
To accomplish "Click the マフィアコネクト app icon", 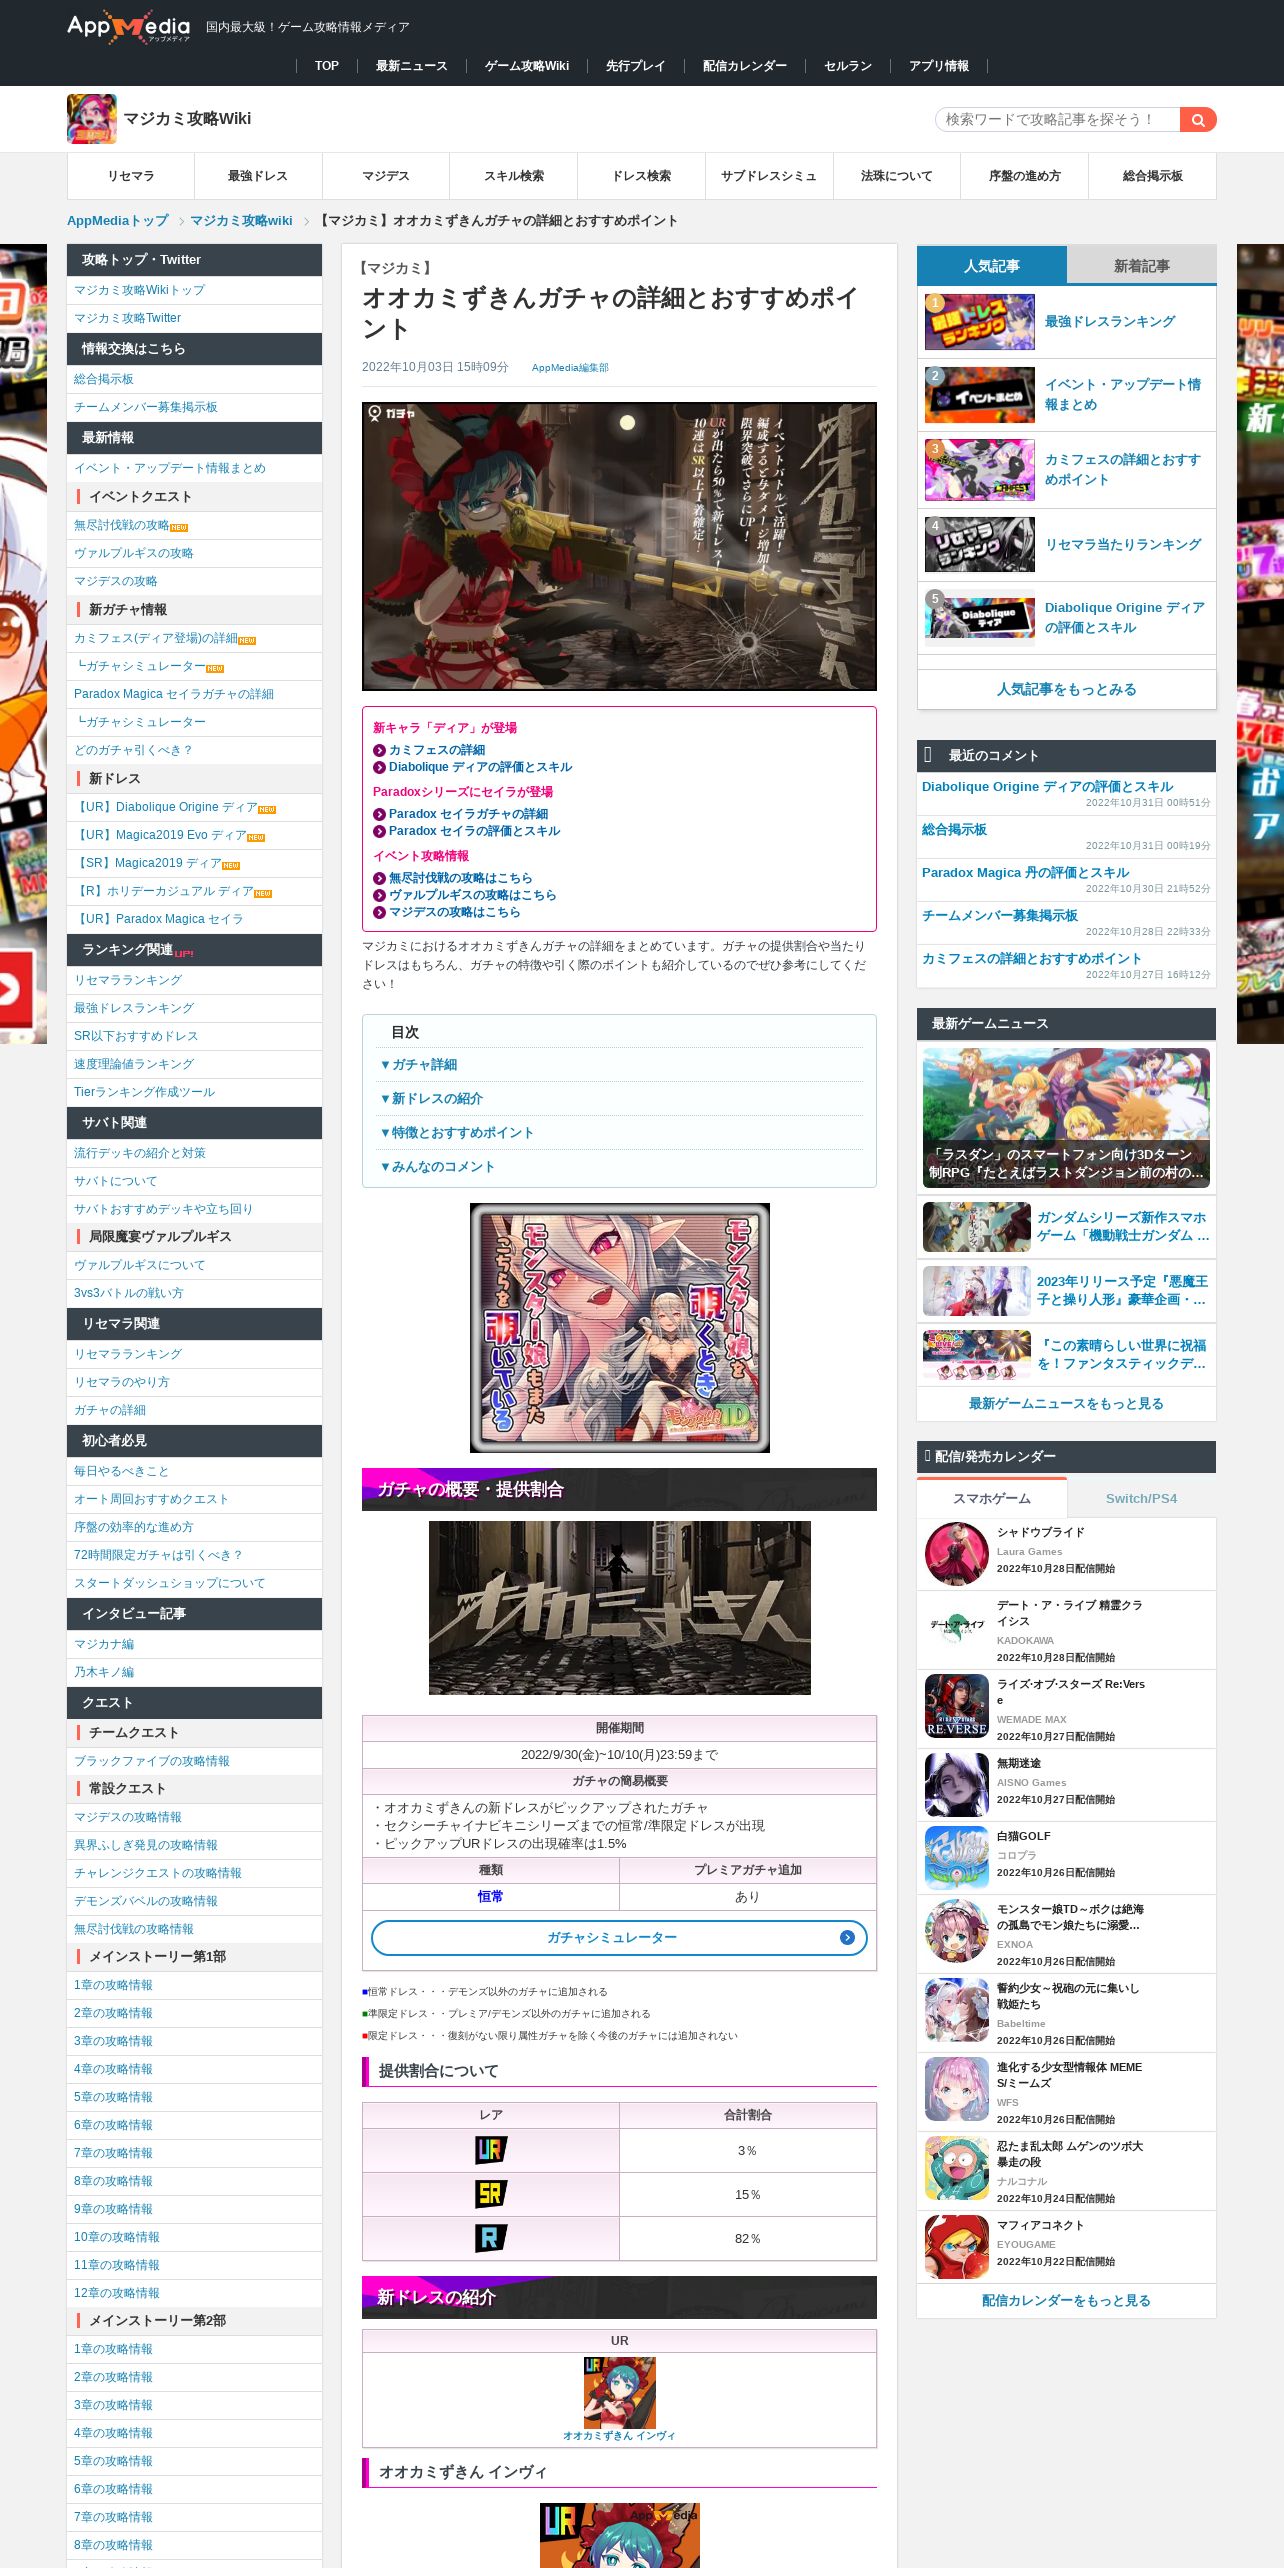I will point(957,2247).
